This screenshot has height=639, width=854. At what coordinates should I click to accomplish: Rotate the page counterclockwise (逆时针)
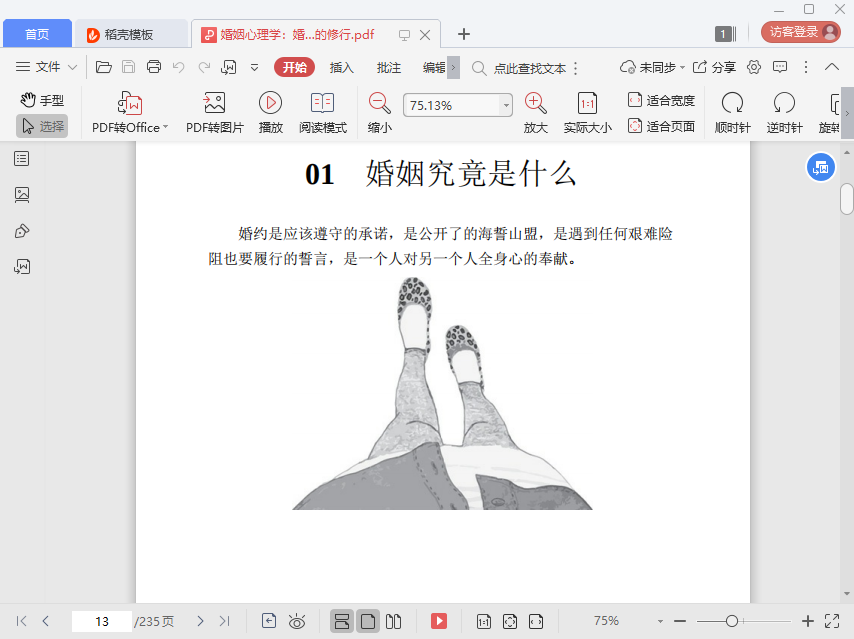point(784,112)
